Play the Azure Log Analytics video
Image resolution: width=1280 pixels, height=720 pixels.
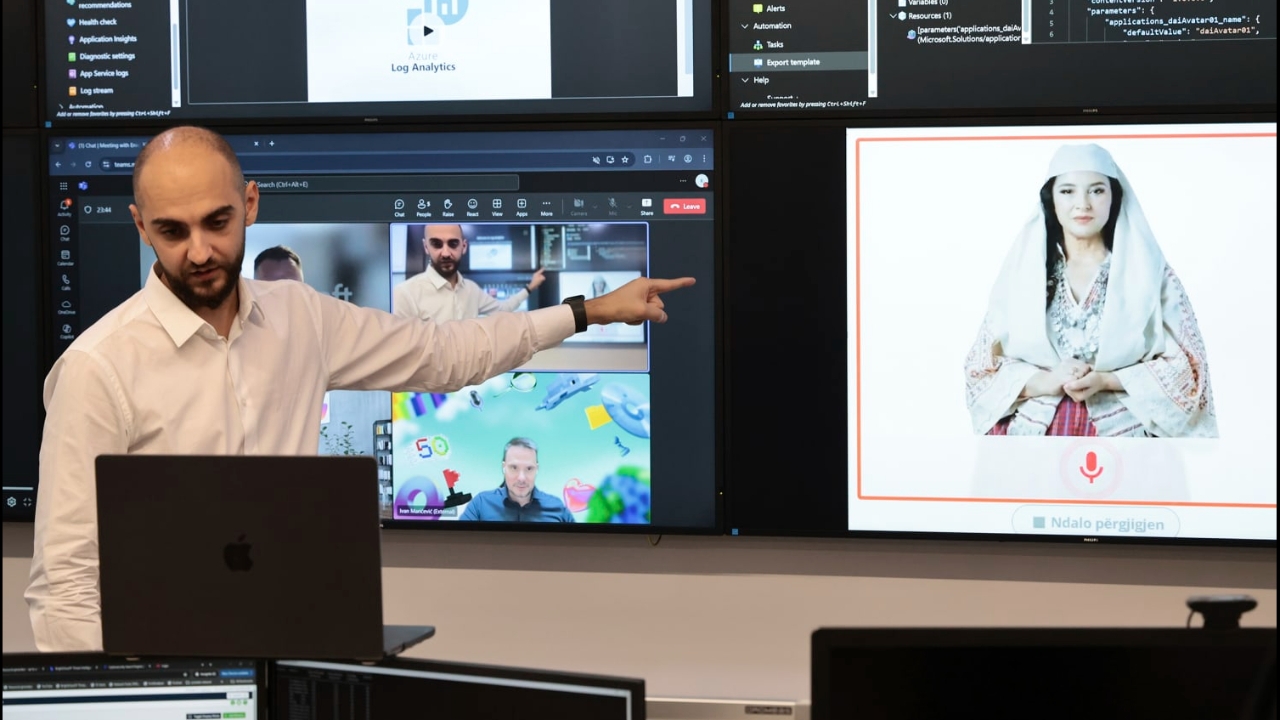pyautogui.click(x=428, y=31)
